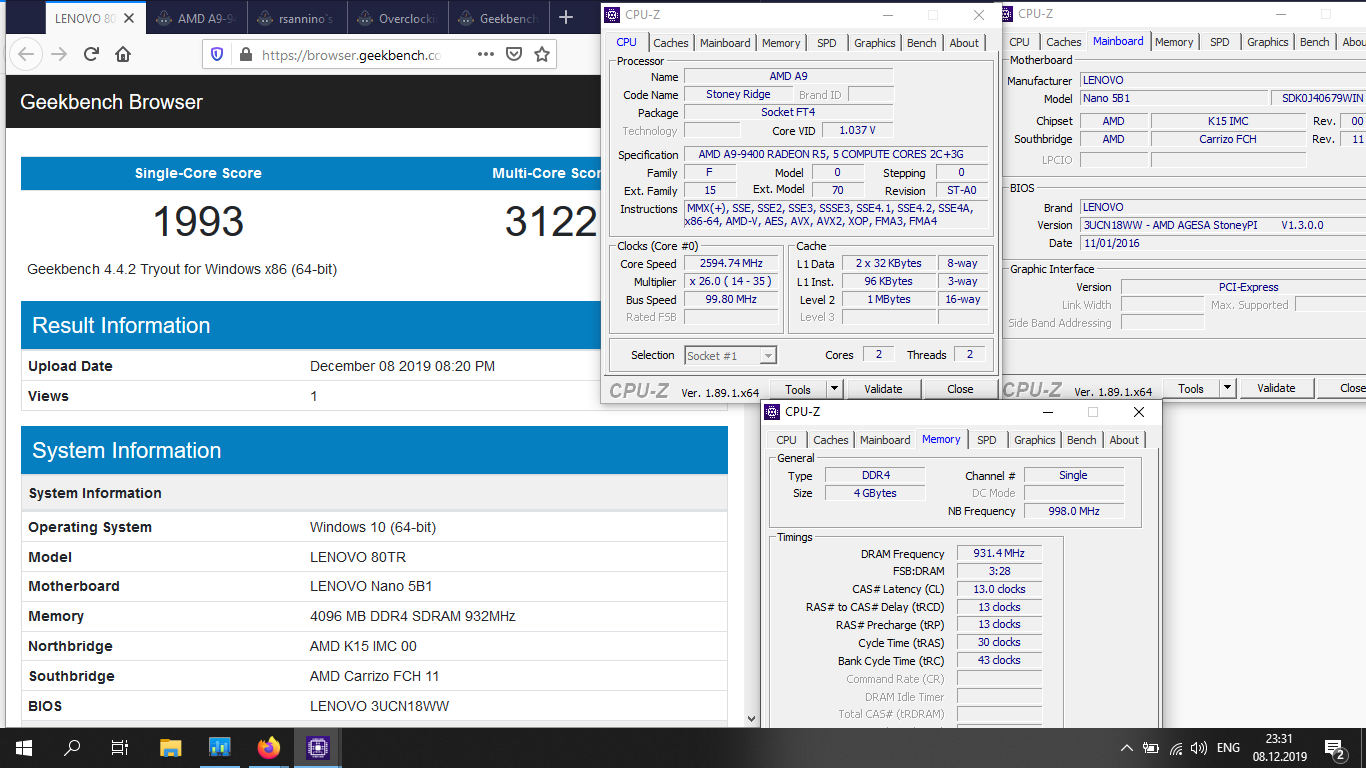Switch to the Overclocki browser tab

click(398, 18)
